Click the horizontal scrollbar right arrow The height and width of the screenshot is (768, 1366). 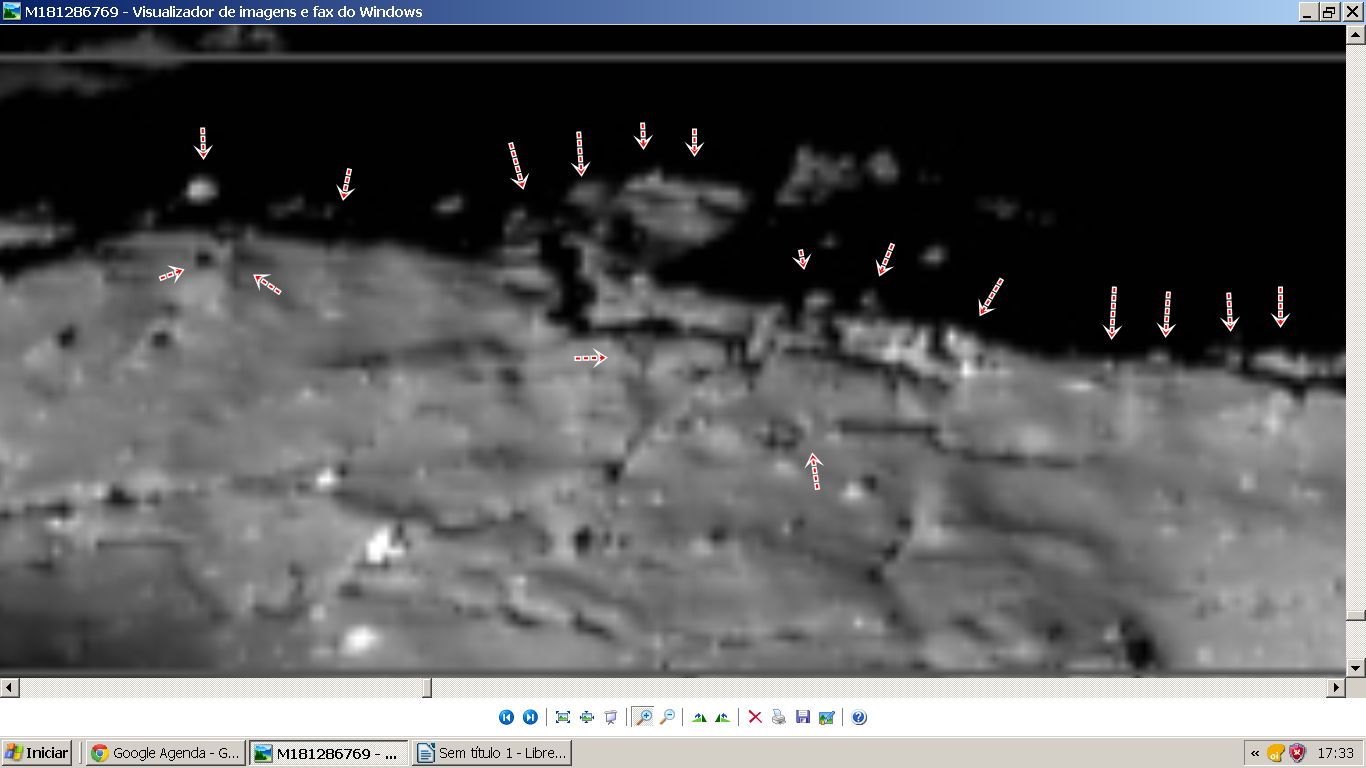pyautogui.click(x=1336, y=688)
